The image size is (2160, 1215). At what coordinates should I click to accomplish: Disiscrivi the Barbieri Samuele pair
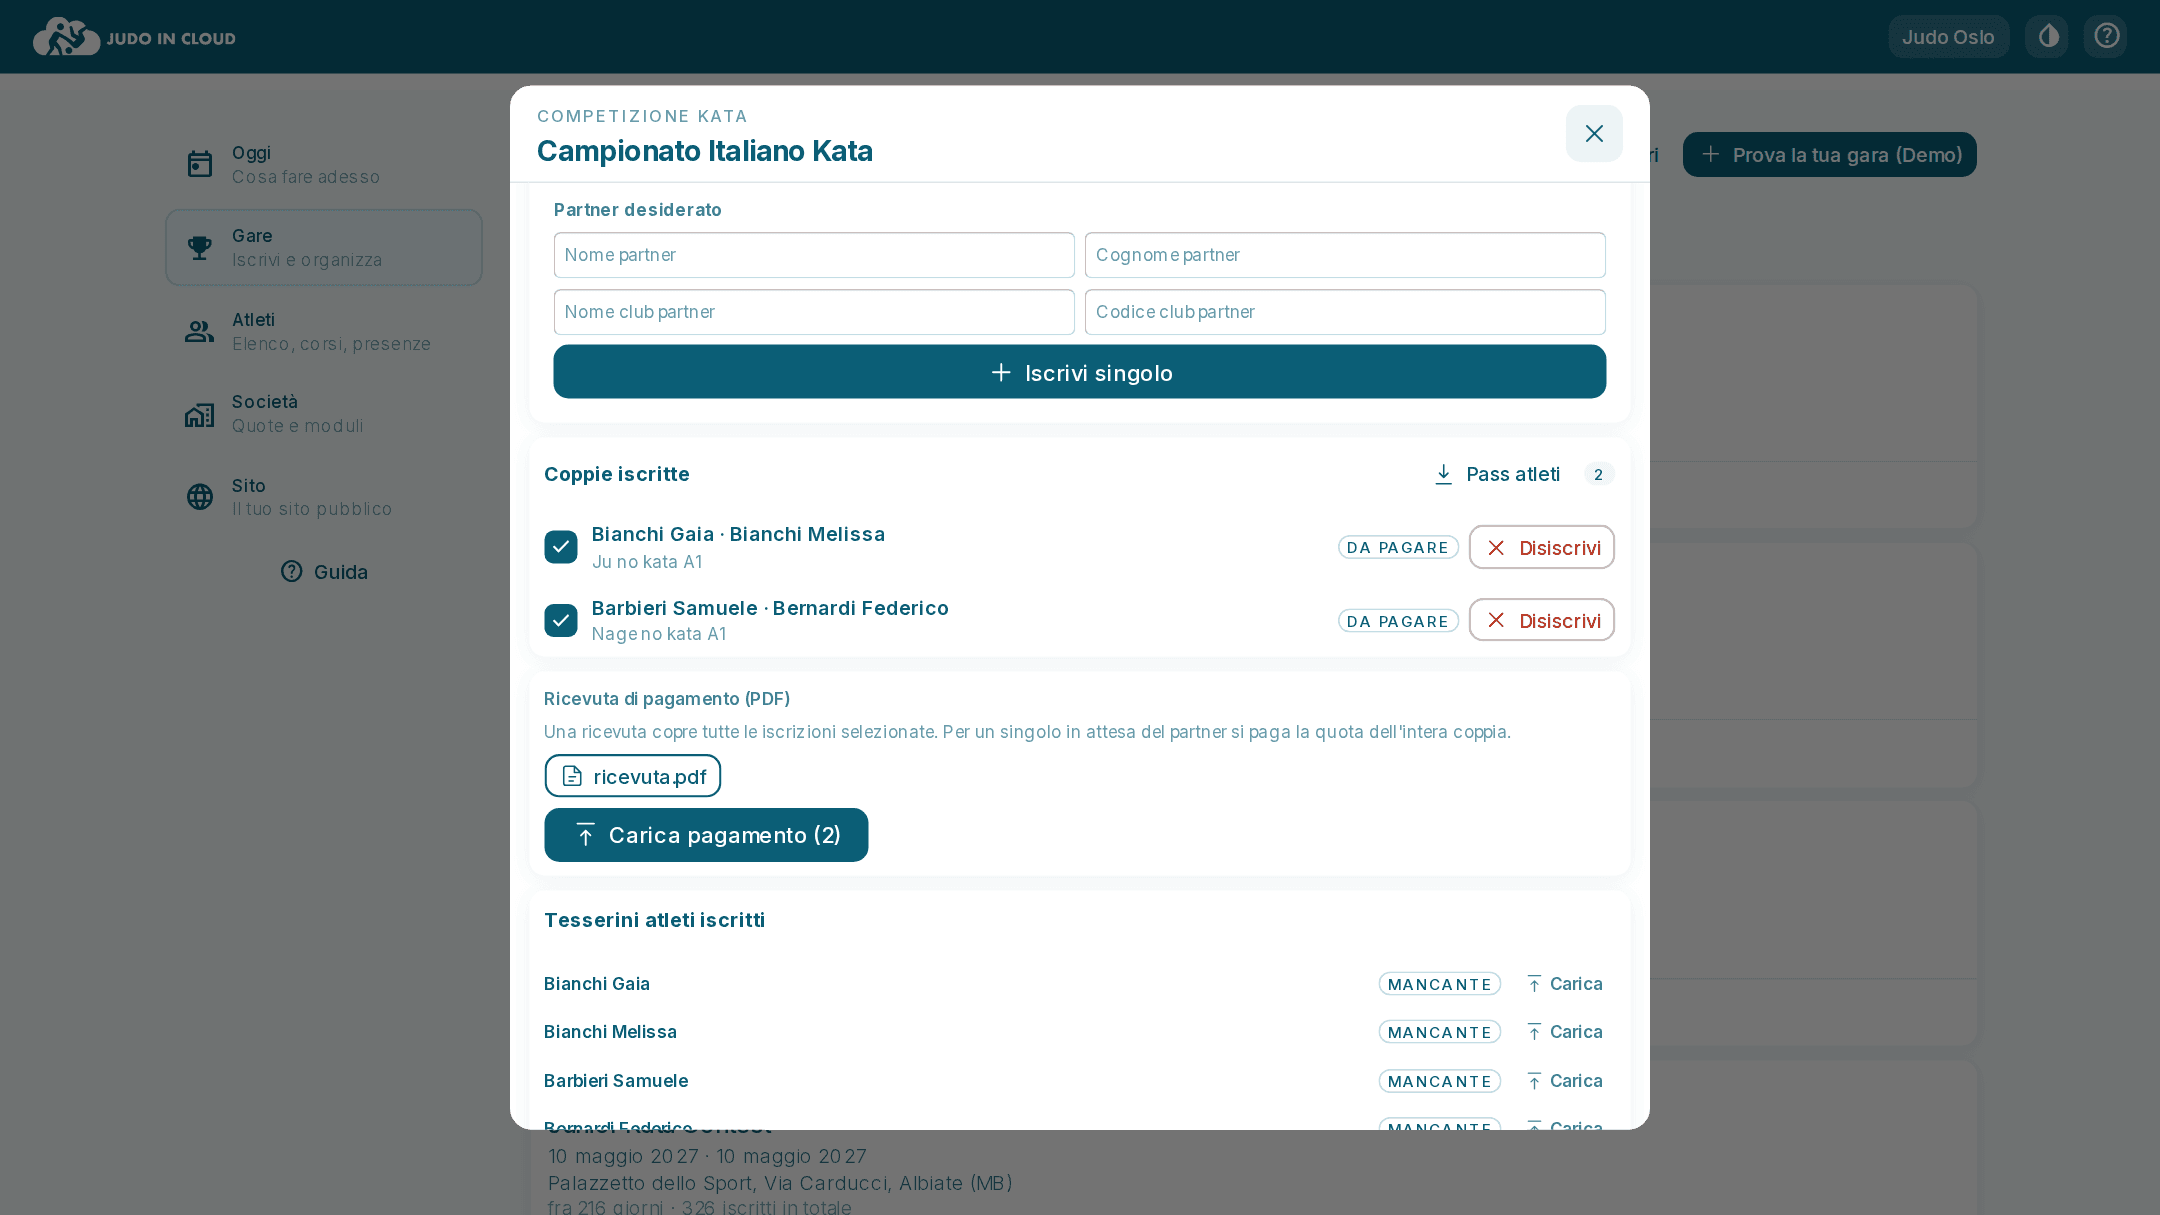[1542, 620]
